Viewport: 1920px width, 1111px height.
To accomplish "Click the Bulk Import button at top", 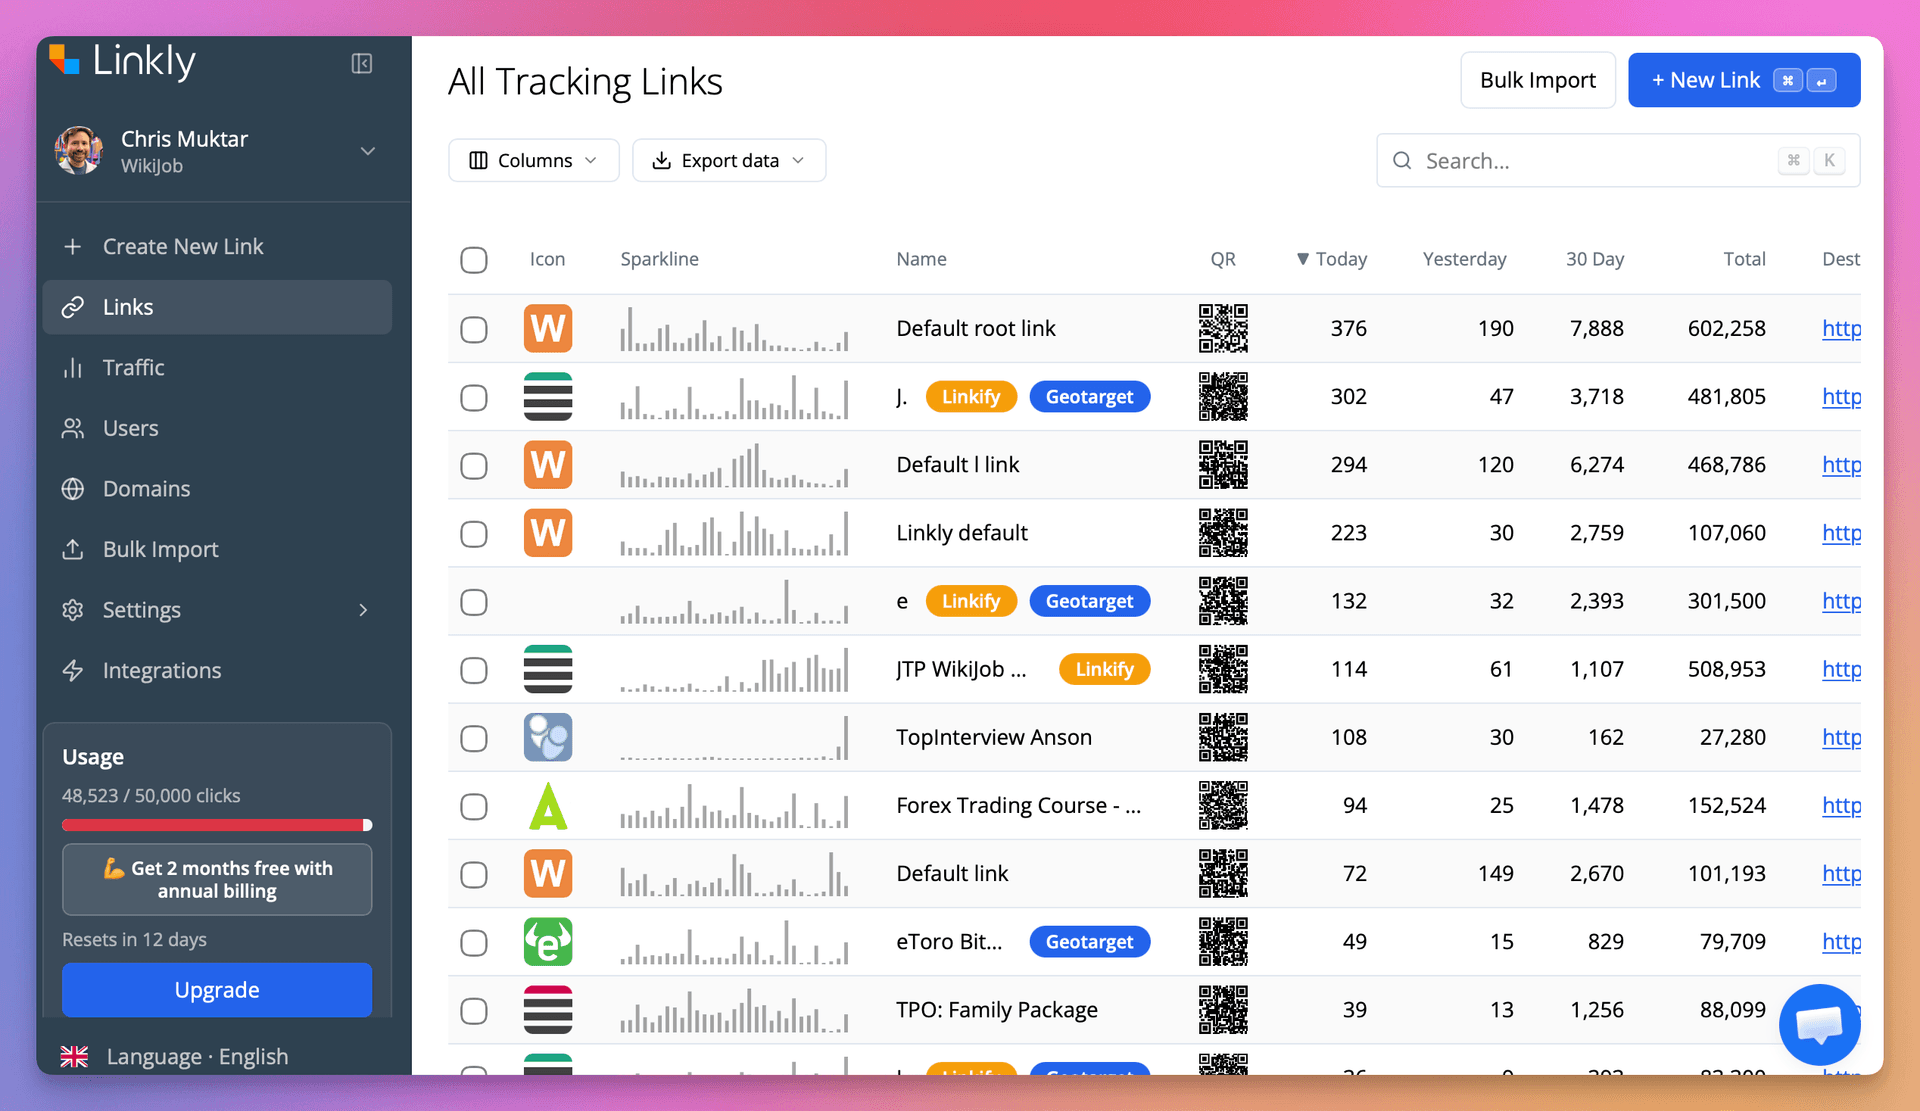I will coord(1538,80).
